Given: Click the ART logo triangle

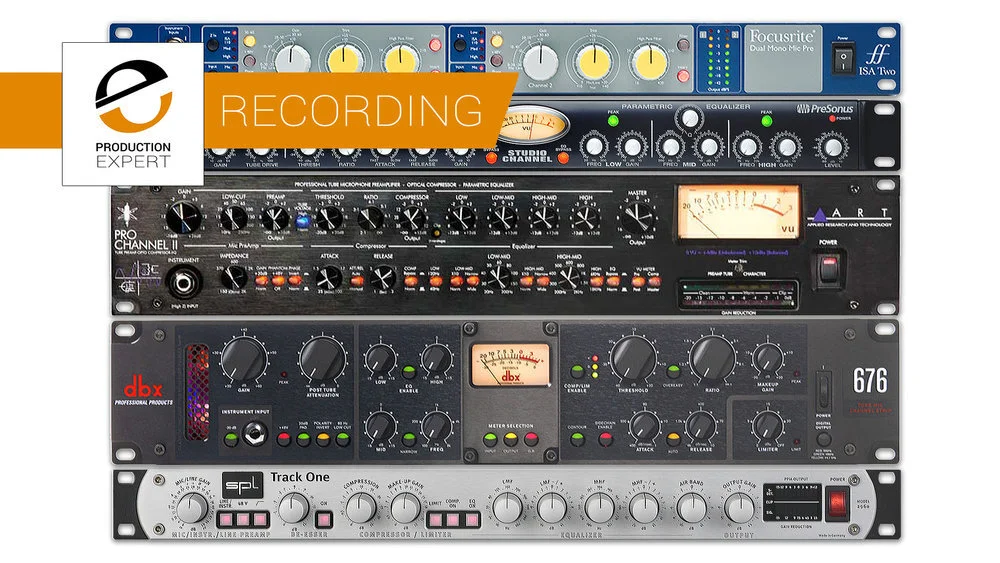Looking at the screenshot, I should point(820,215).
